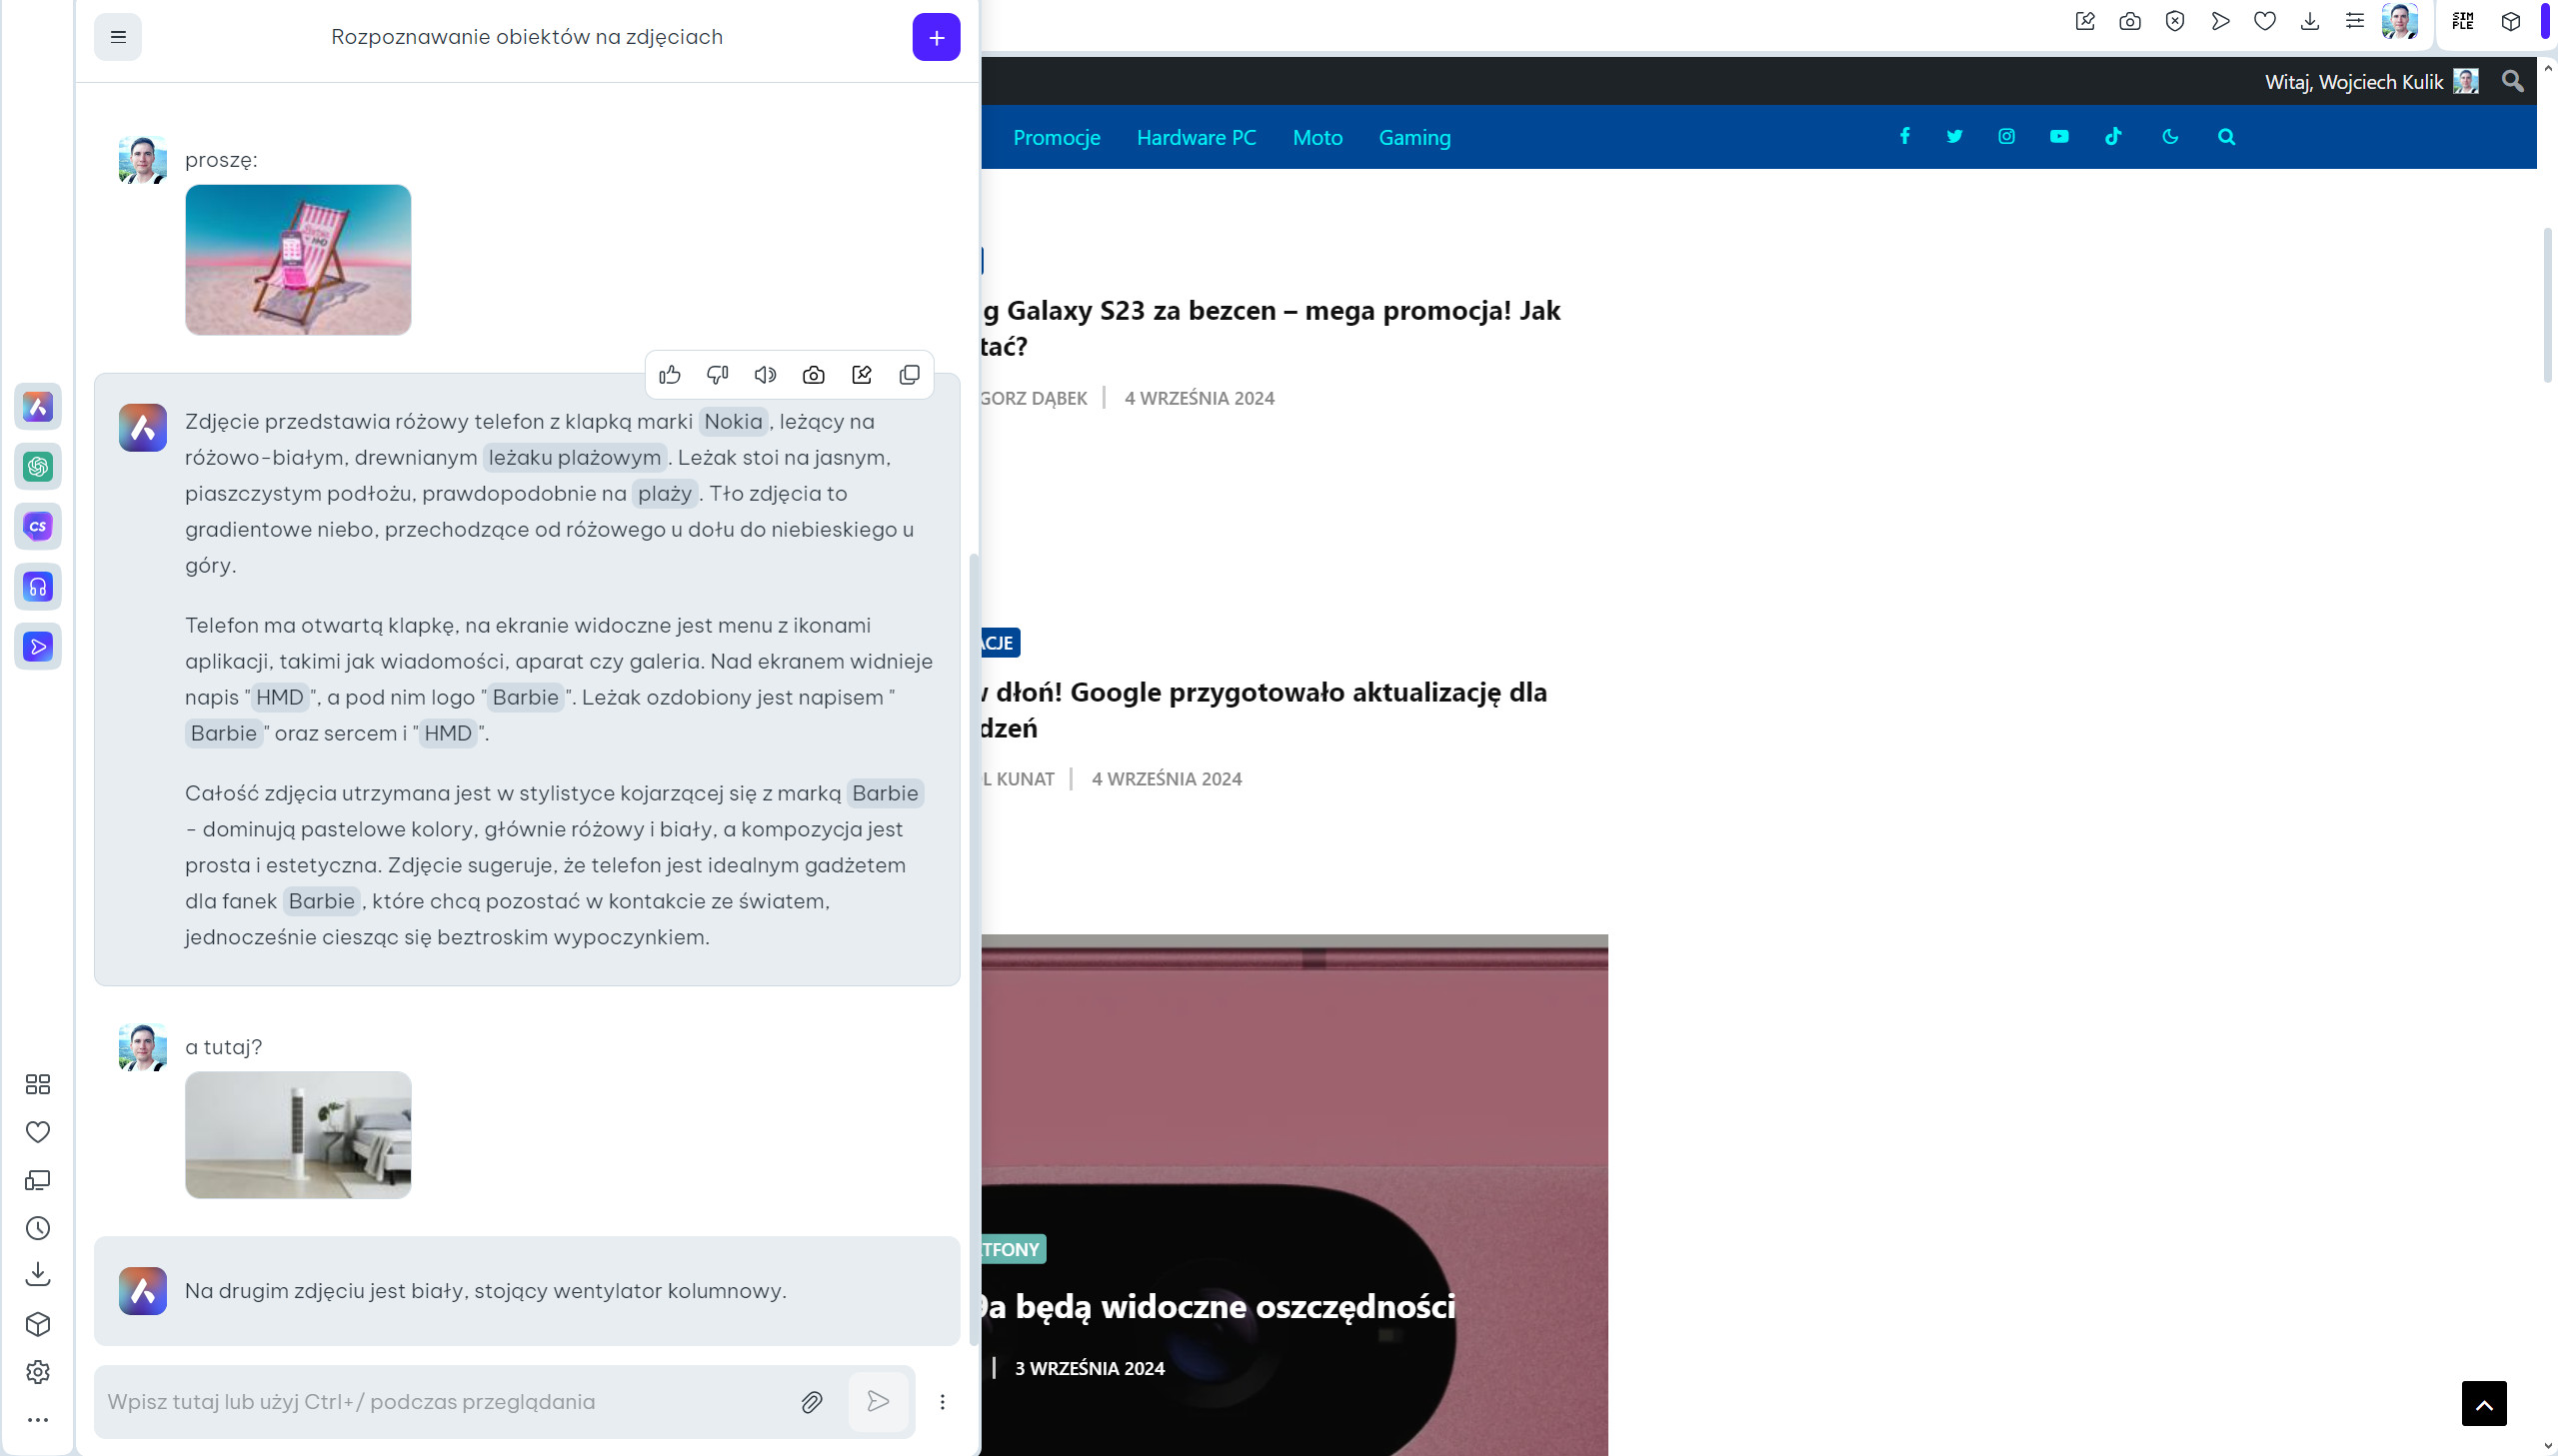The width and height of the screenshot is (2558, 1456).
Task: Open the browser toolbar play/send icon
Action: pos(2220,22)
